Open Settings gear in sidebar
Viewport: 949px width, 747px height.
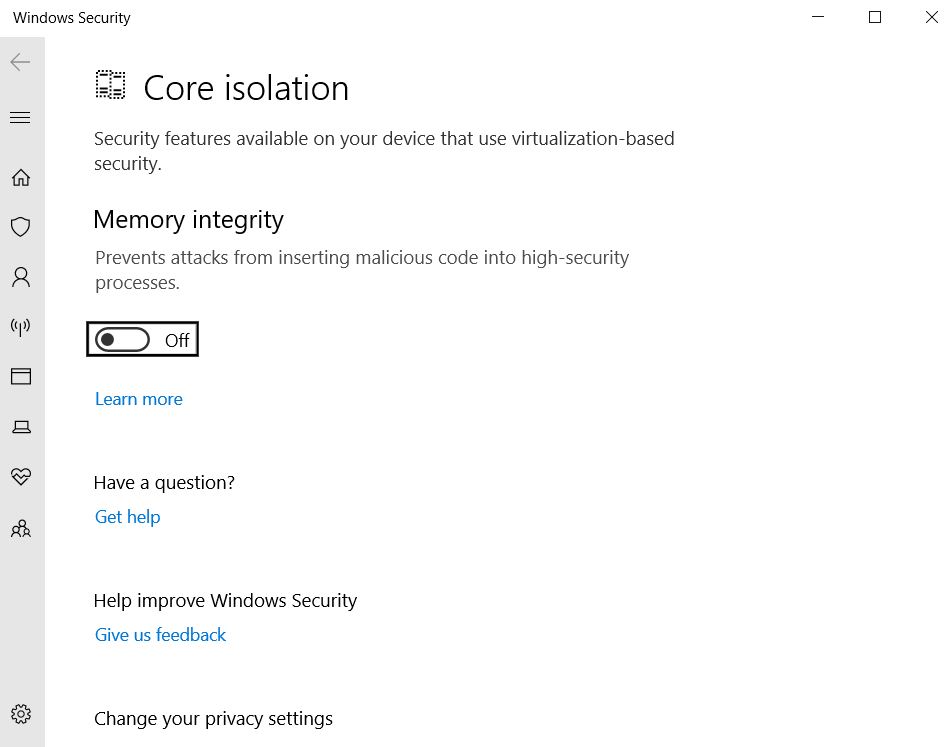(21, 714)
